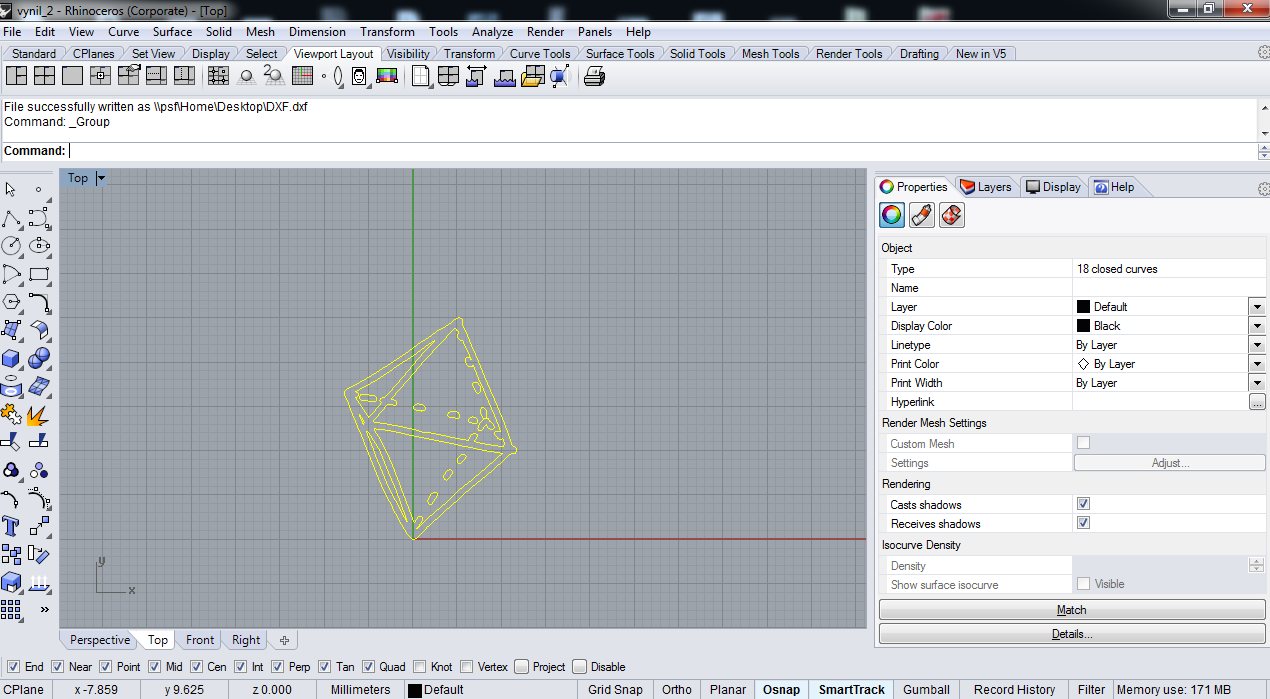Select the 3 Viewports layout icon
Image resolution: width=1270 pixels, height=699 pixels.
pos(16,76)
